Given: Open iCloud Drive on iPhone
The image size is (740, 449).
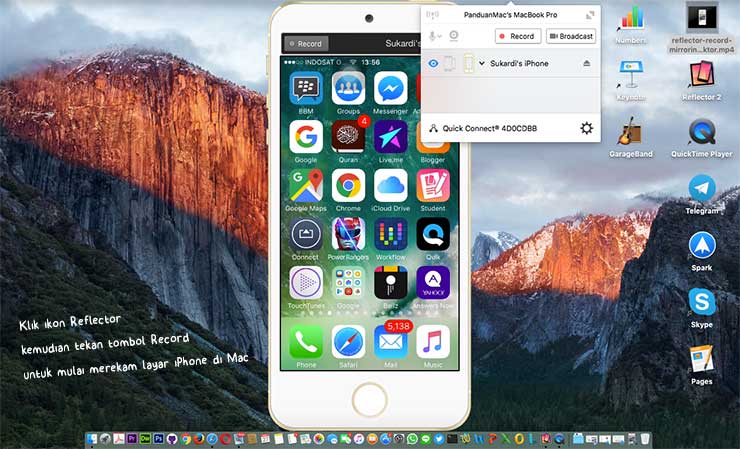Looking at the screenshot, I should [391, 185].
